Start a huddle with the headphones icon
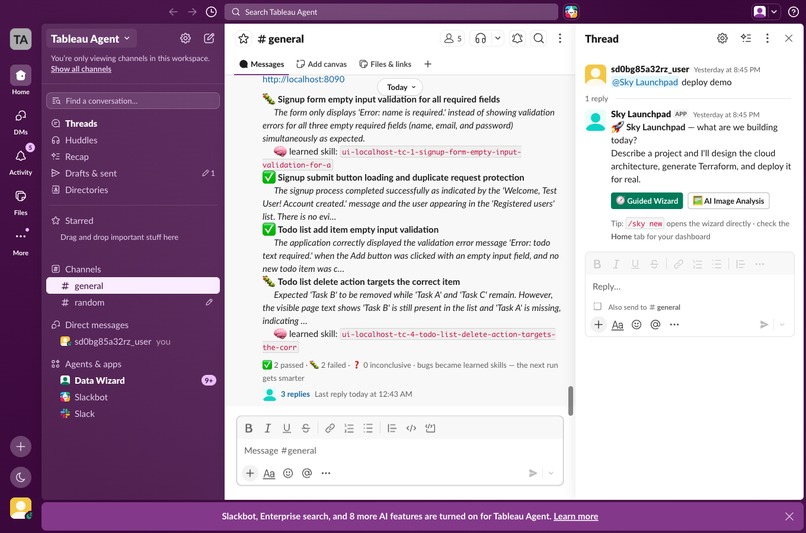 tap(481, 39)
